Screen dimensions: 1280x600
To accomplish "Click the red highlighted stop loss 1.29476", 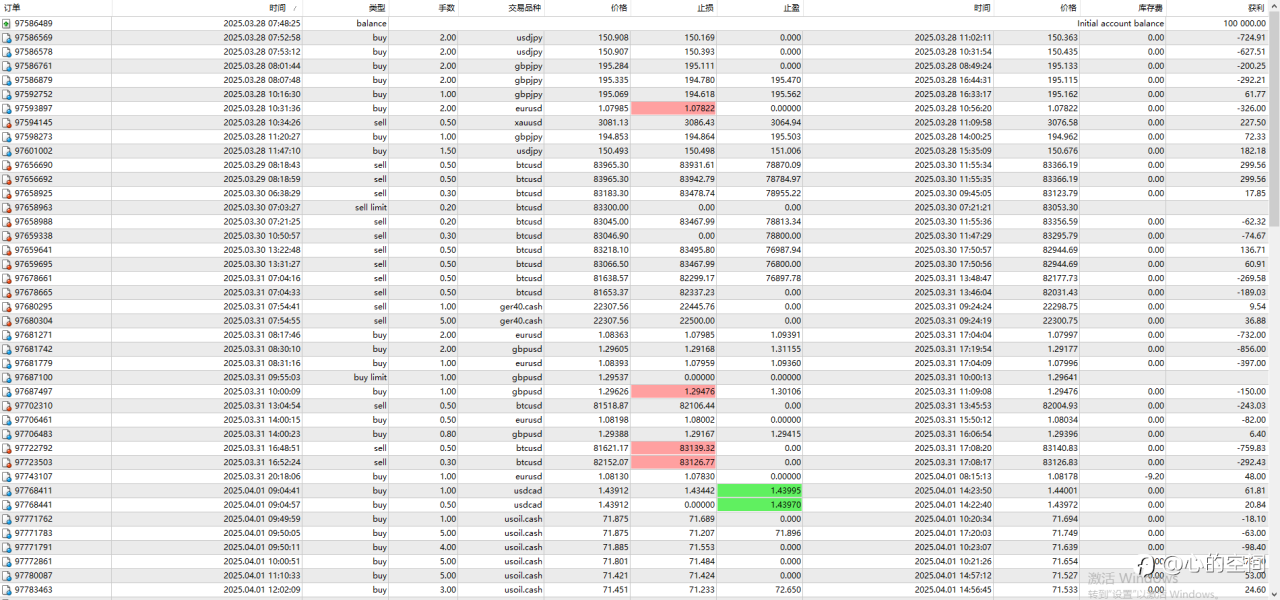I will tap(674, 392).
